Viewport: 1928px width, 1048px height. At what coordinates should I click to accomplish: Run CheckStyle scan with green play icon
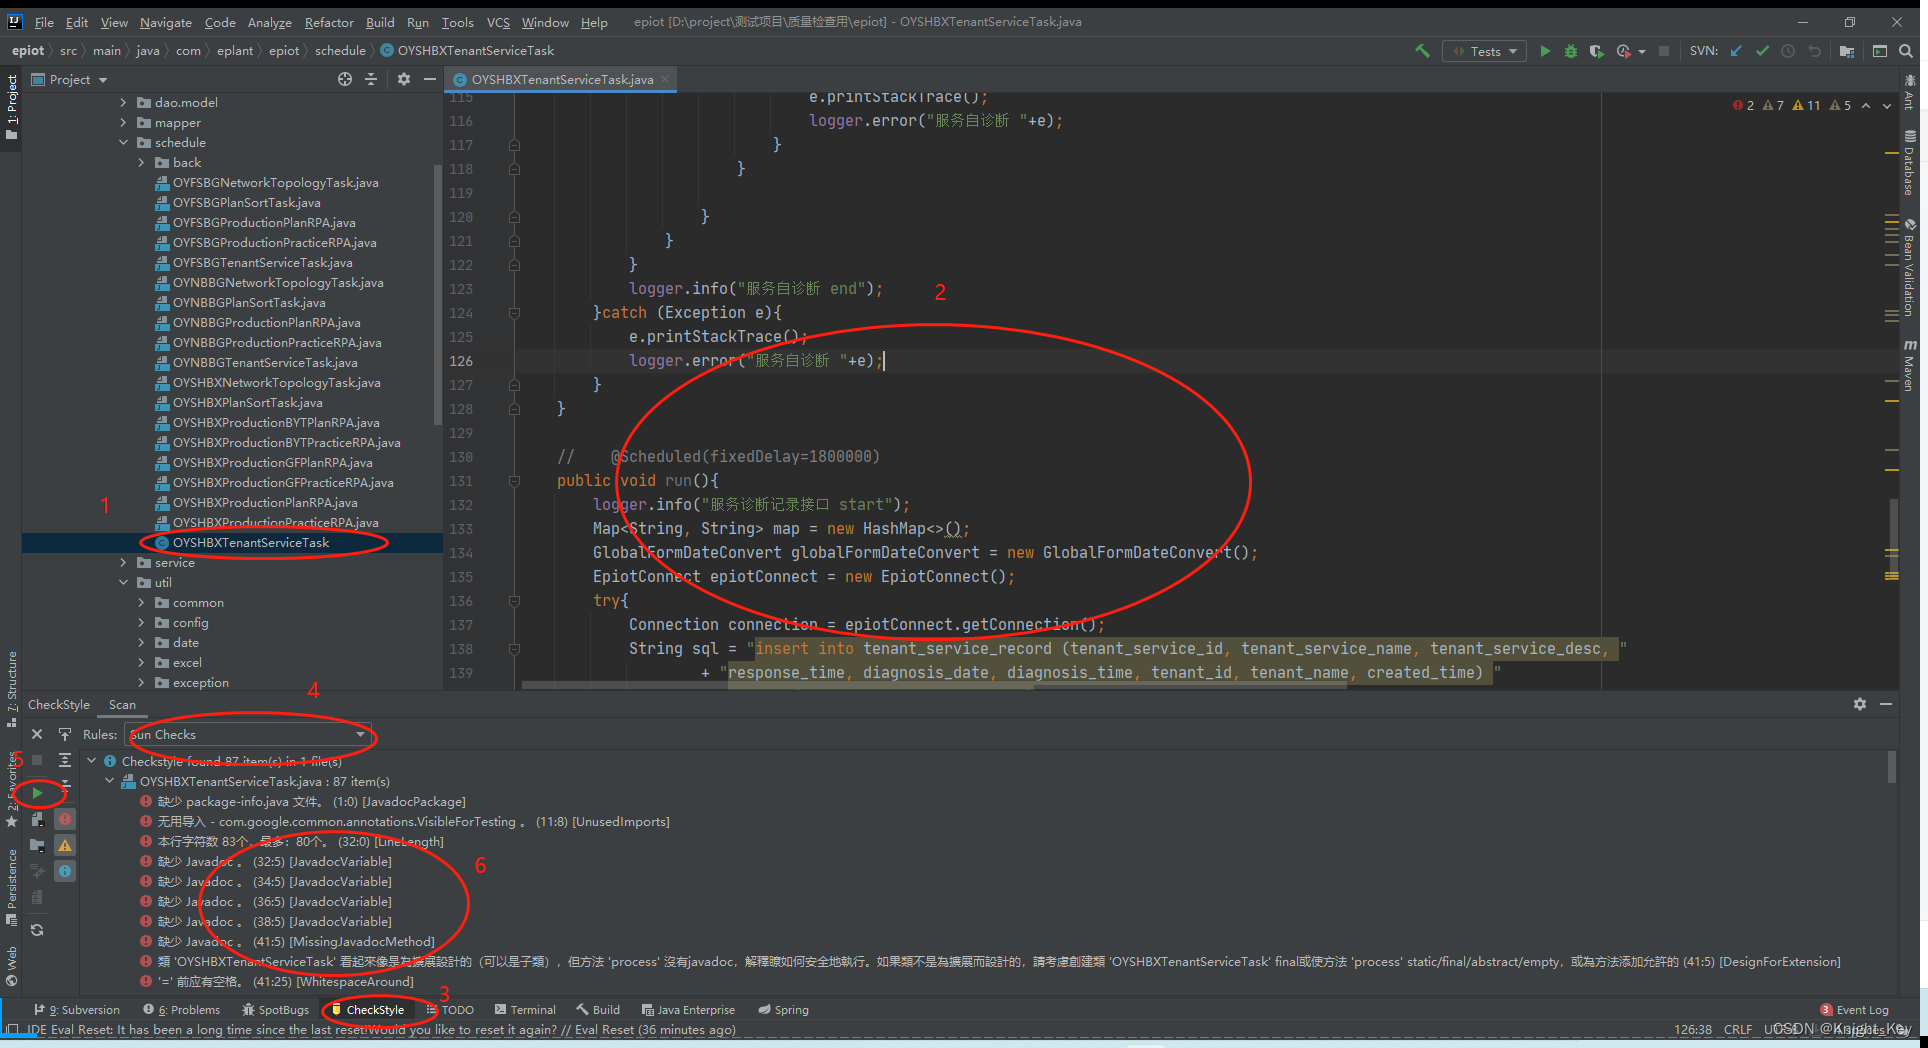pos(40,793)
